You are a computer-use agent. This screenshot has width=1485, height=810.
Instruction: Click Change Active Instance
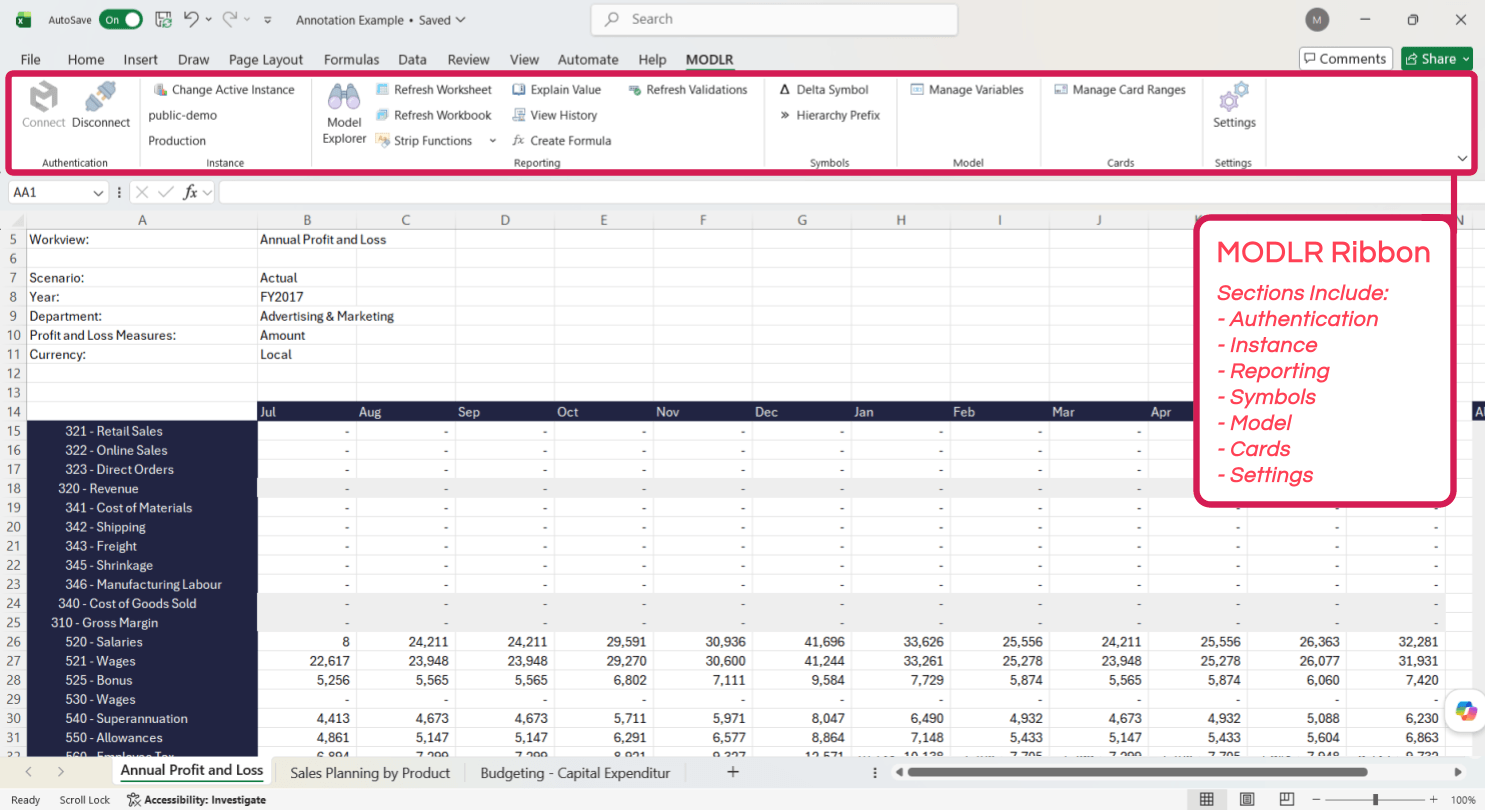[x=224, y=90]
